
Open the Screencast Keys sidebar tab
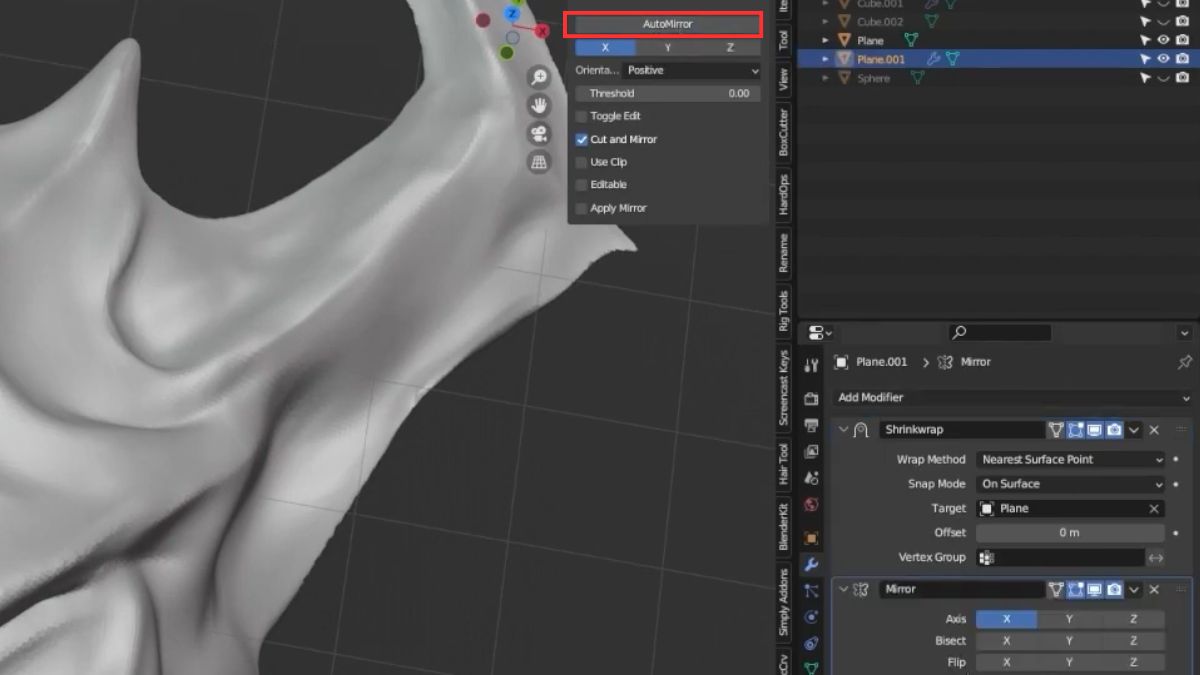[783, 388]
